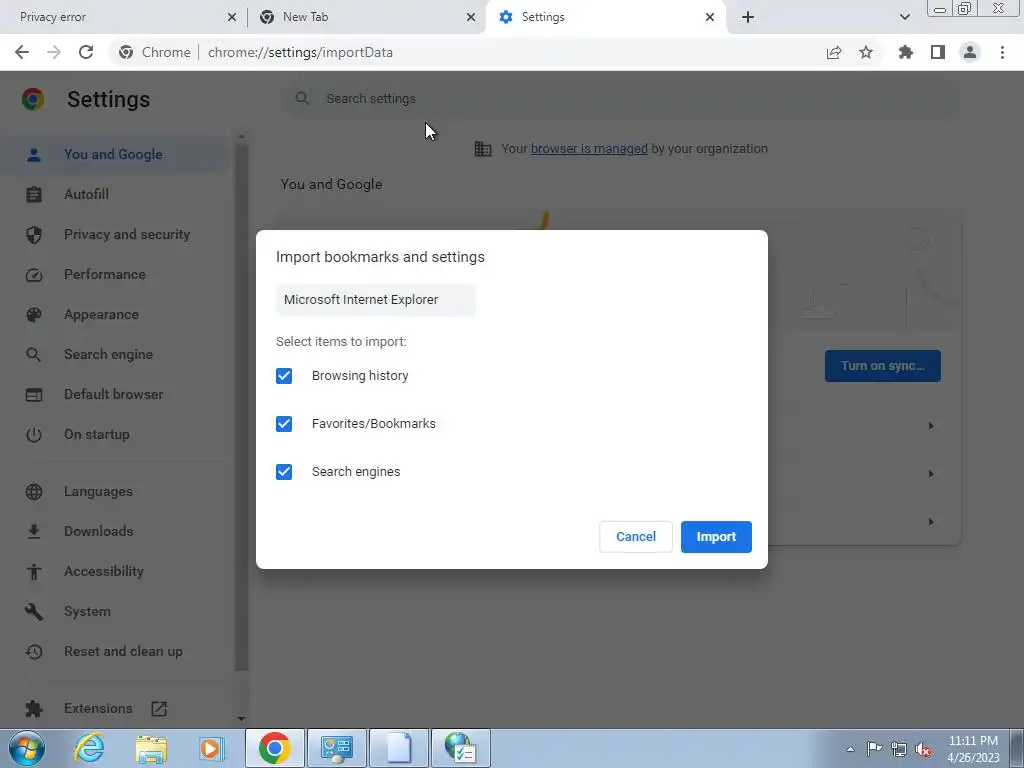Click the Chrome taskbar icon
Image resolution: width=1024 pixels, height=768 pixels.
click(x=275, y=748)
